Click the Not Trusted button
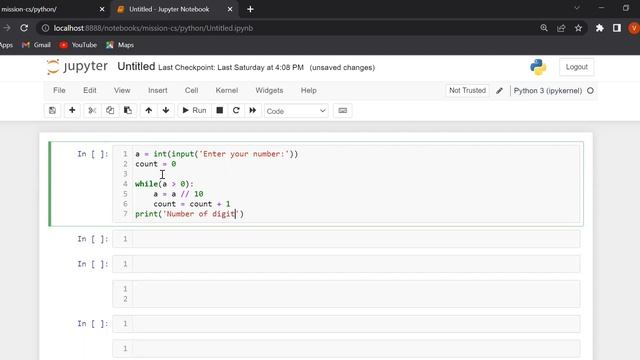The height and width of the screenshot is (360, 640). [x=467, y=90]
